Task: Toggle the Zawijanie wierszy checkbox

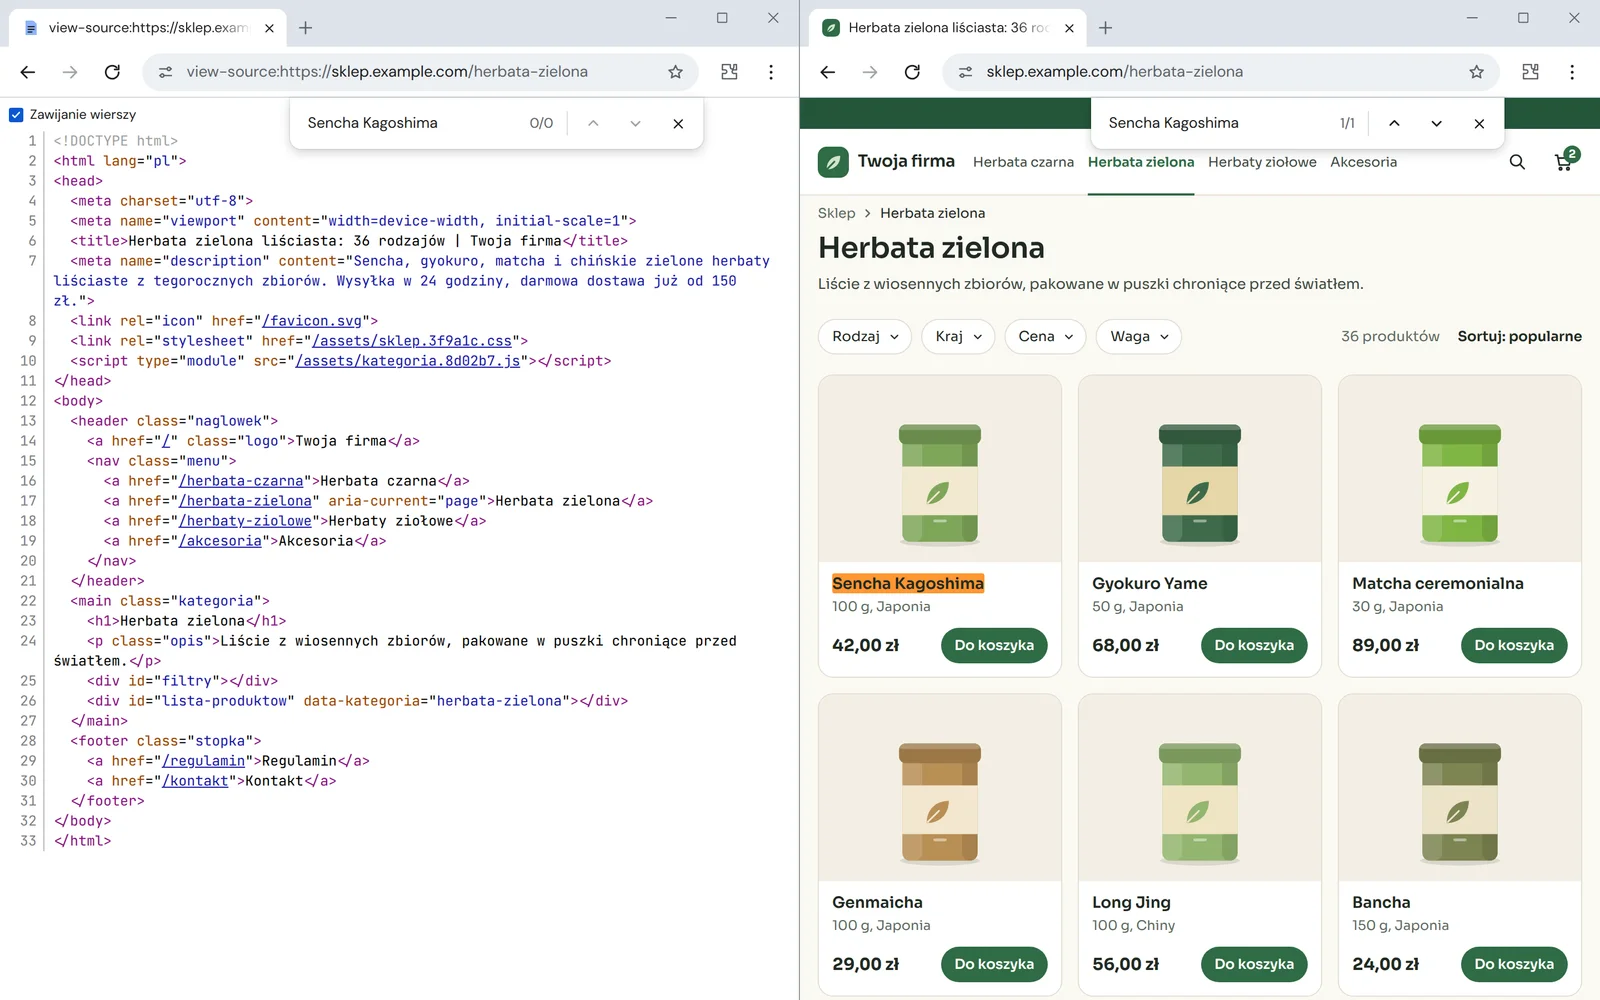Action: 16,115
